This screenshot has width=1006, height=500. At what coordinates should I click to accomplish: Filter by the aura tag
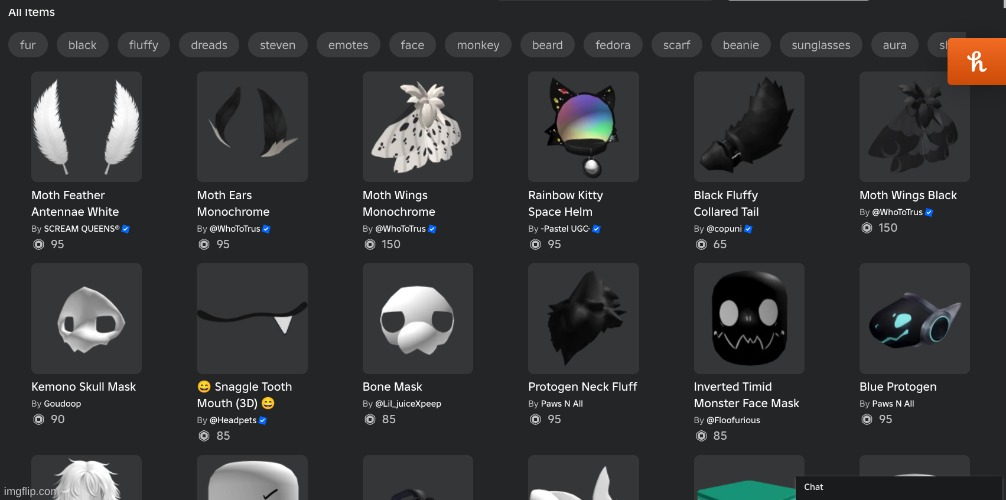tap(894, 45)
